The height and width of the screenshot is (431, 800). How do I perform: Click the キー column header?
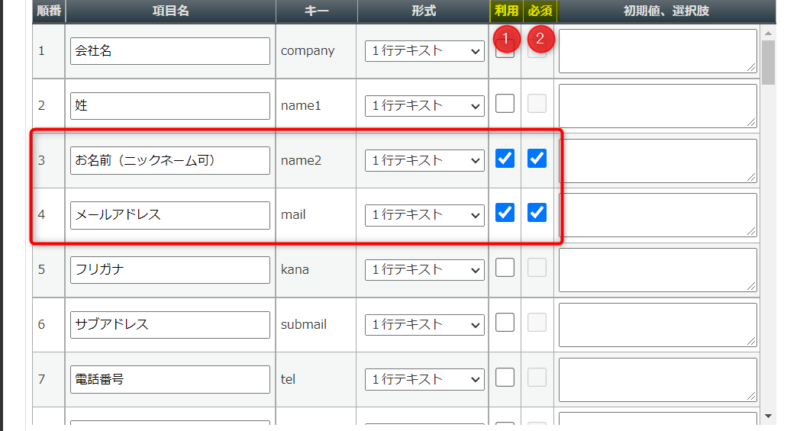(316, 11)
